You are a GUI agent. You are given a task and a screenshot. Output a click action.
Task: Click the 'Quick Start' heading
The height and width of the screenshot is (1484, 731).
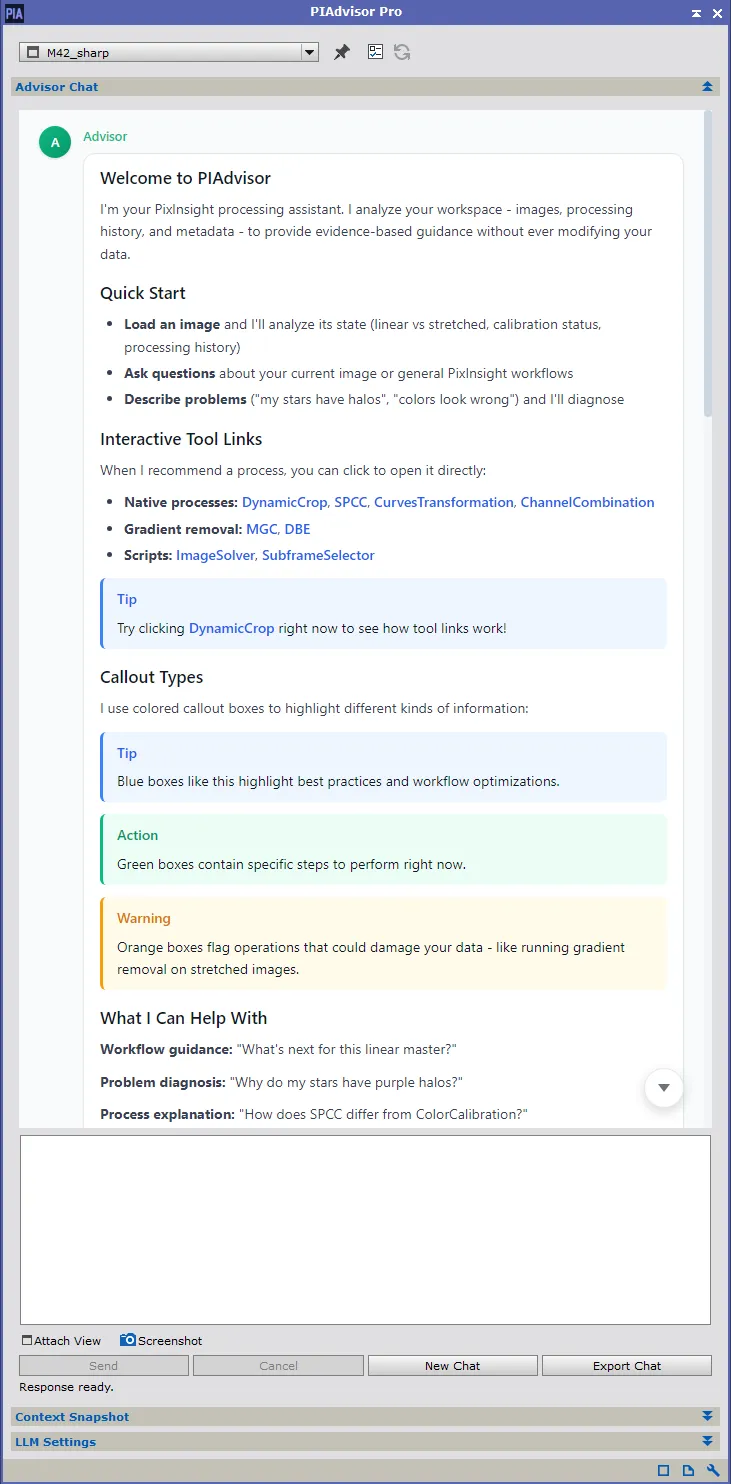pyautogui.click(x=143, y=293)
